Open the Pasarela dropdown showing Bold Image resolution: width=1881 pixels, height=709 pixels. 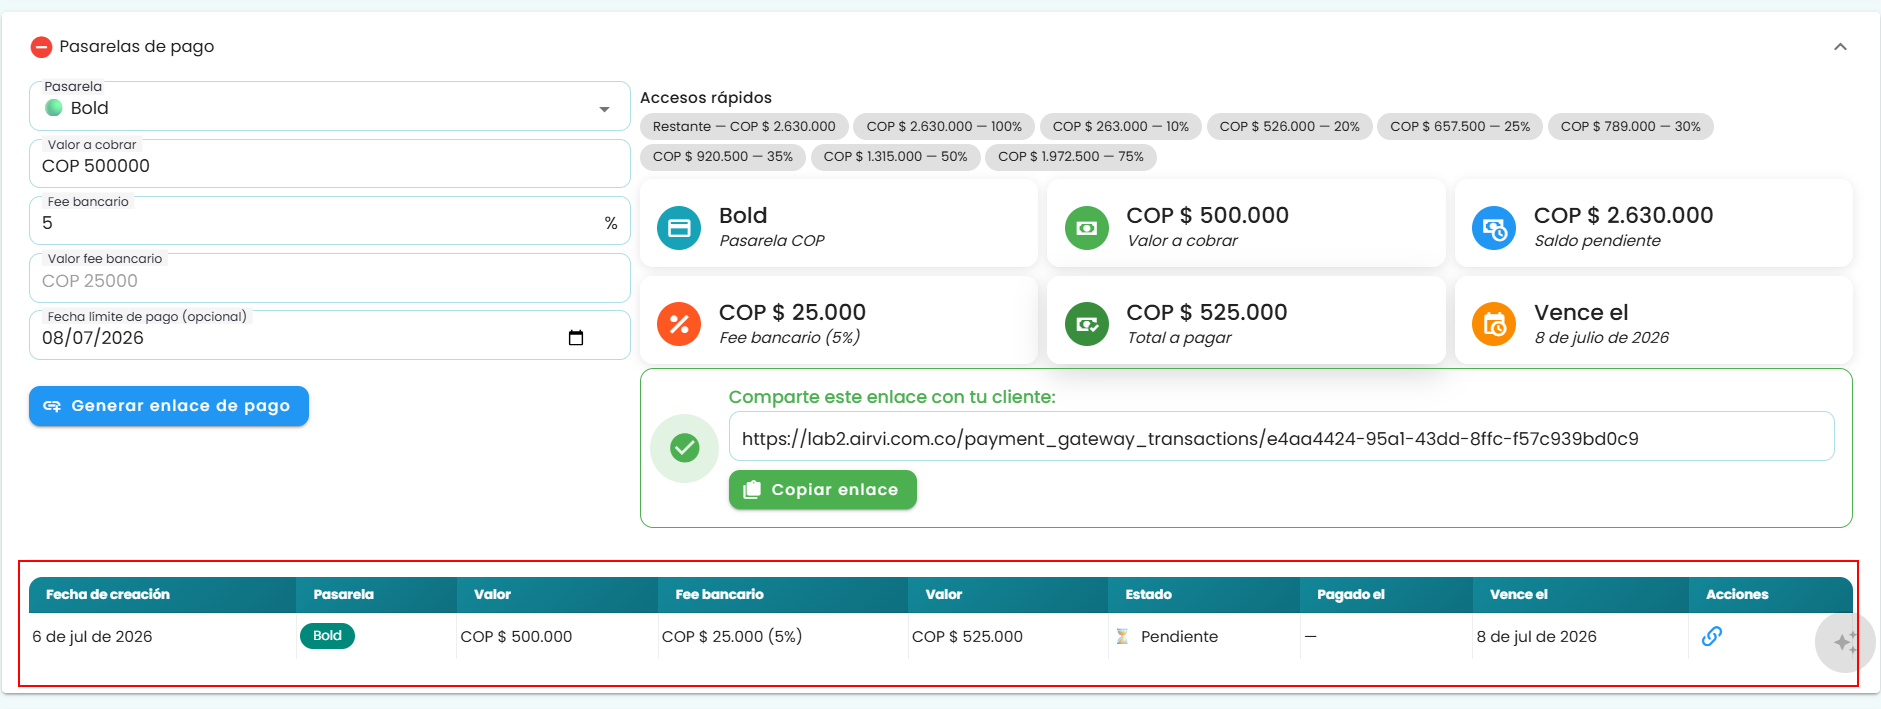coord(330,107)
